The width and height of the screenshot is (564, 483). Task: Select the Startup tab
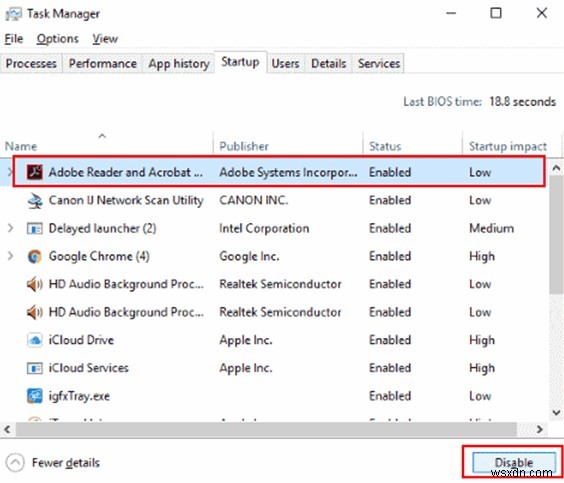(240, 62)
